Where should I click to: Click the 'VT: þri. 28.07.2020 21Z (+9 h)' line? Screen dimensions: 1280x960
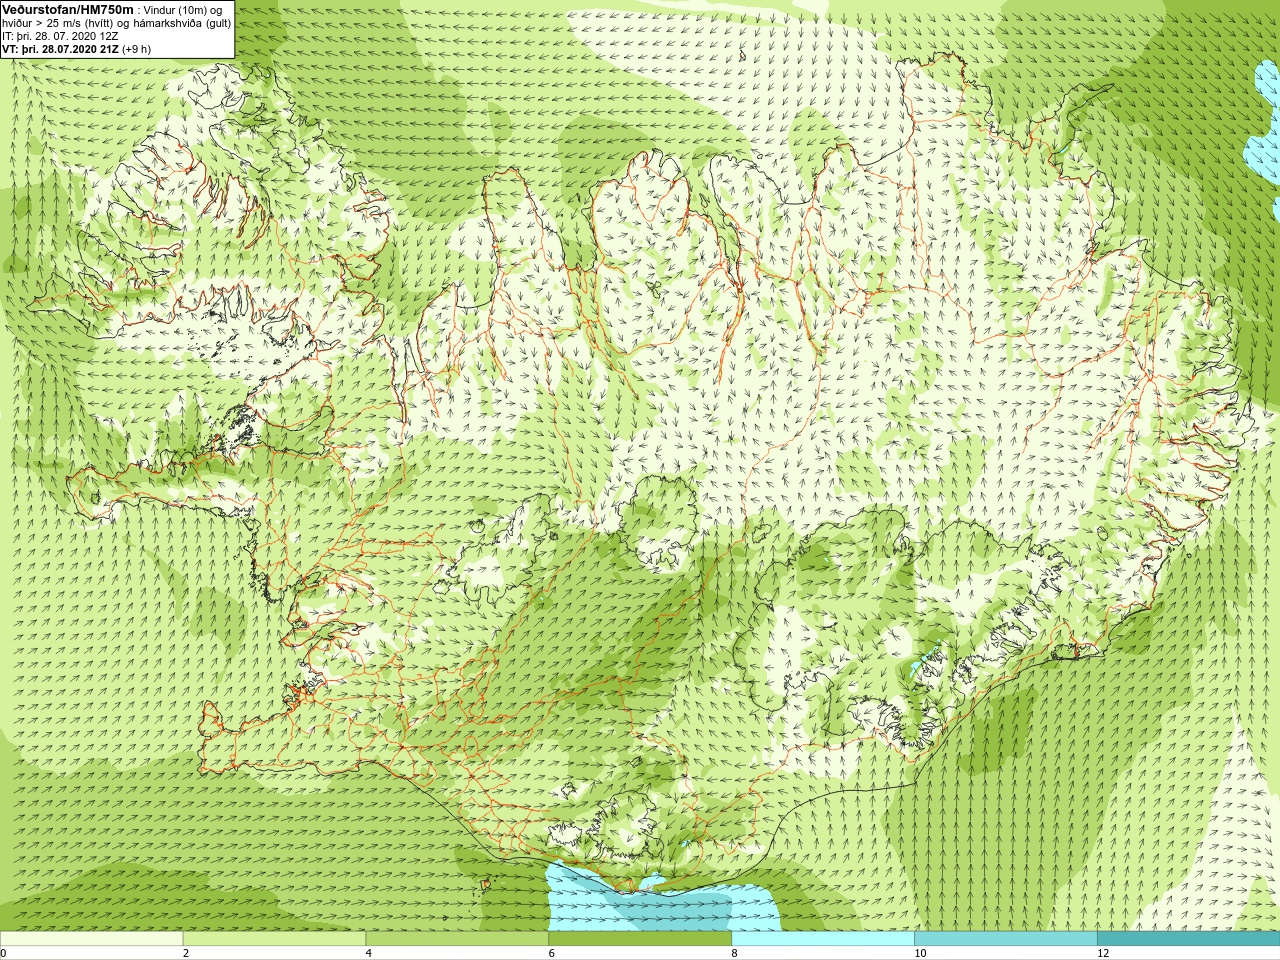[x=76, y=49]
